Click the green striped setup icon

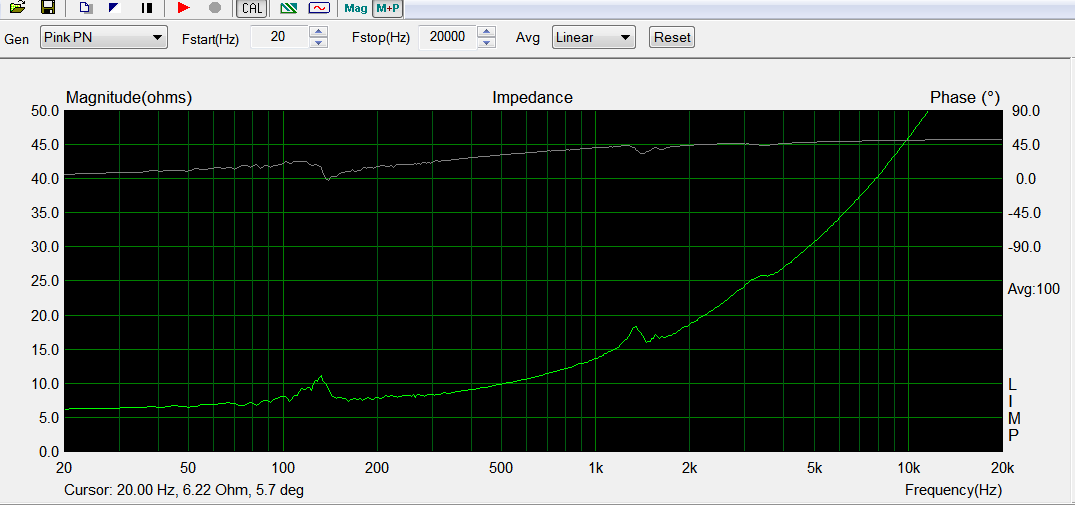click(x=289, y=8)
